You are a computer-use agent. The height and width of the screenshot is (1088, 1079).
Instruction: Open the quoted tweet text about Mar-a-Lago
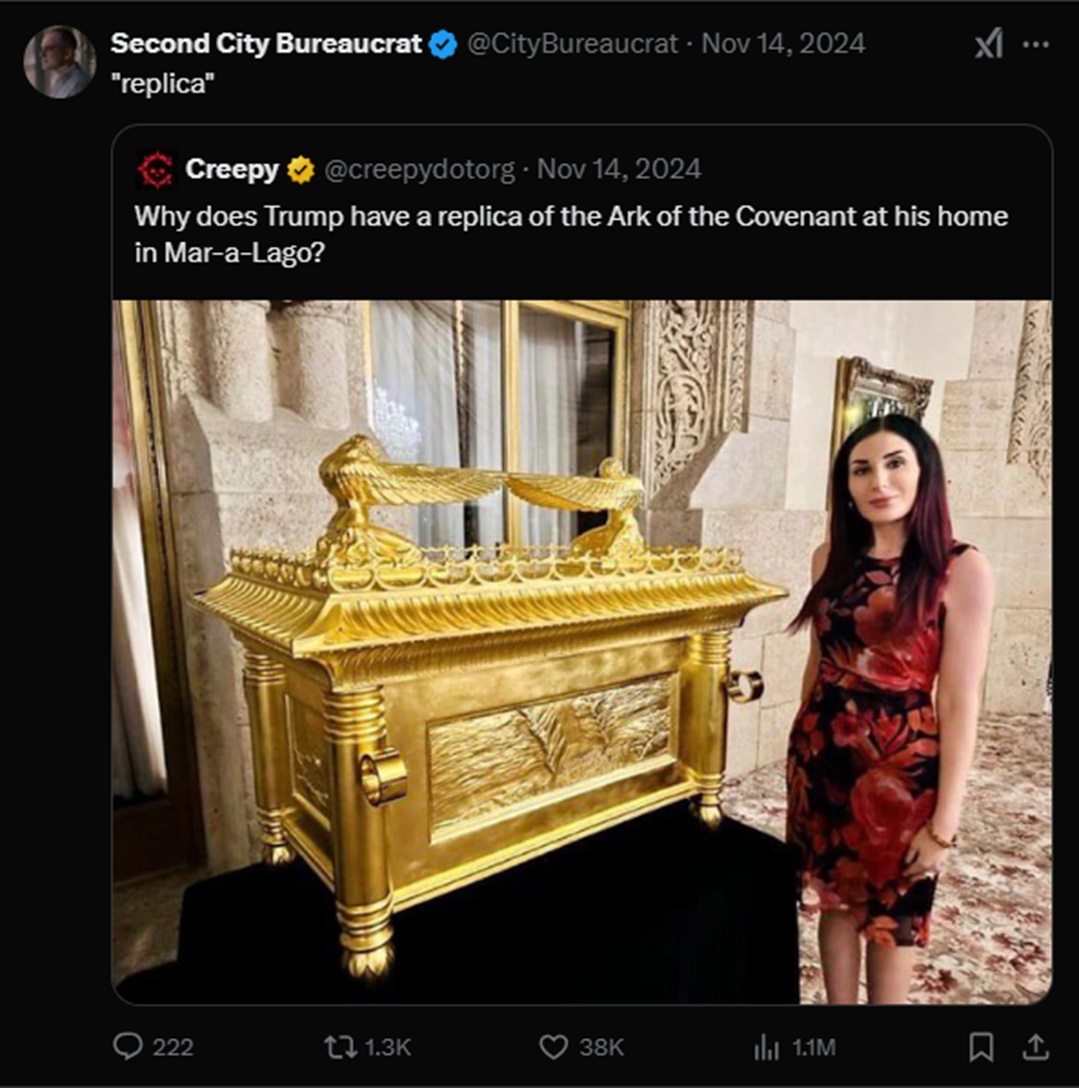[571, 235]
